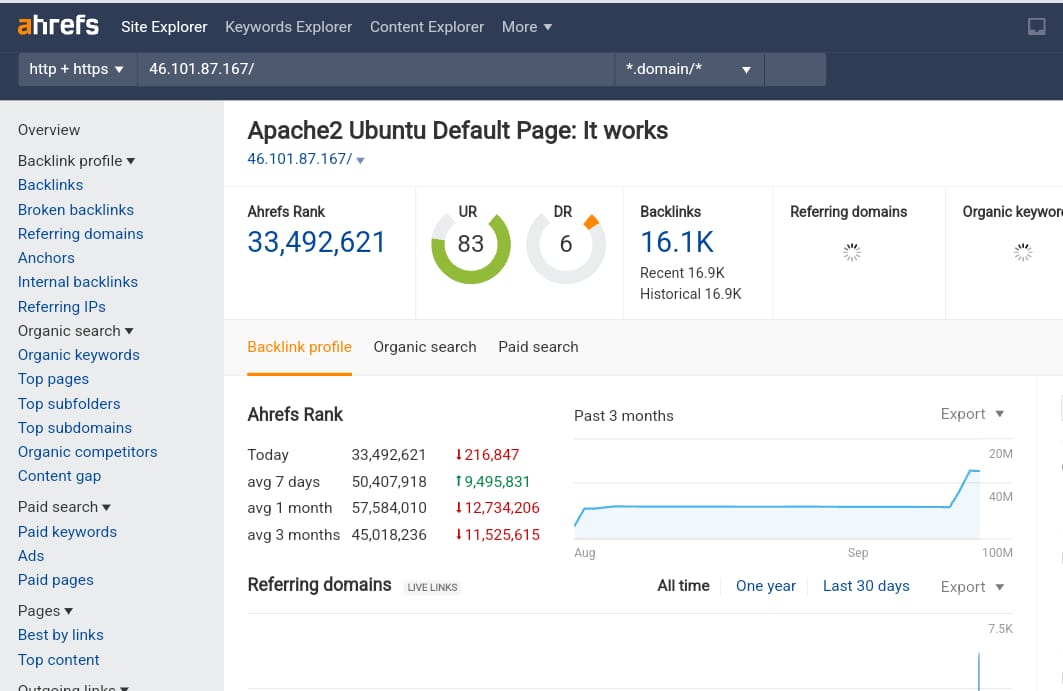
Task: Expand the More menu in top navigation
Action: pyautogui.click(x=526, y=27)
